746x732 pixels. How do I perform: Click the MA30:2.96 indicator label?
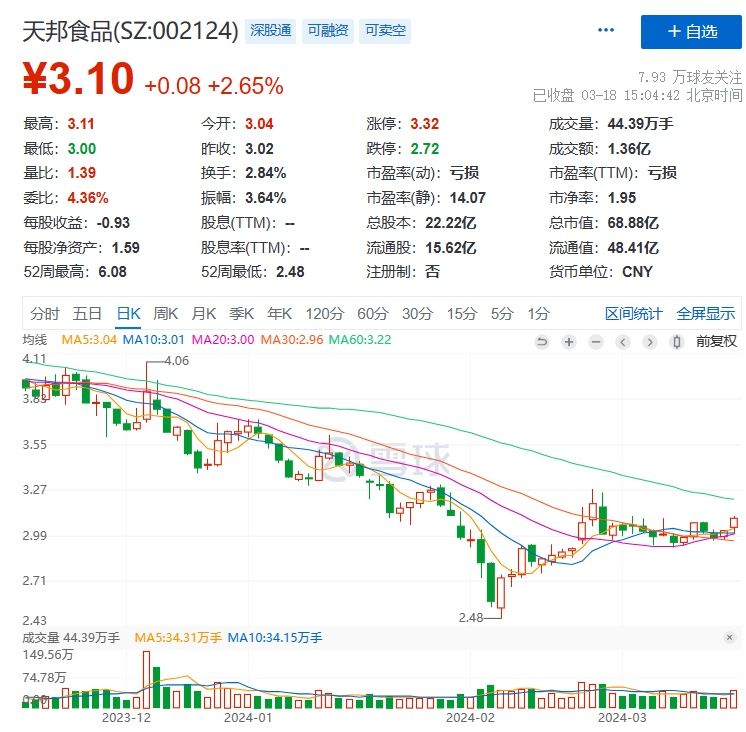(292, 340)
